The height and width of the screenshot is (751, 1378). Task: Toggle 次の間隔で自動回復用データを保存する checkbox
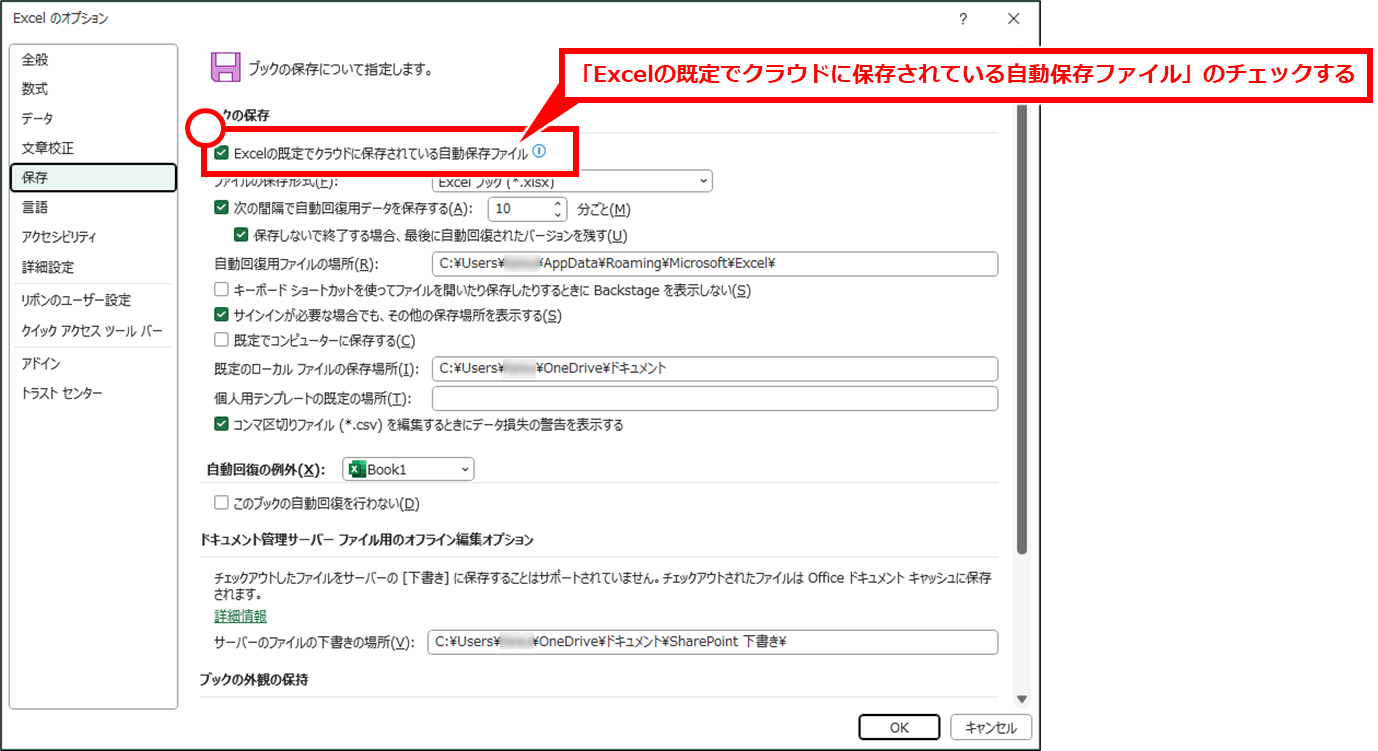coord(222,209)
